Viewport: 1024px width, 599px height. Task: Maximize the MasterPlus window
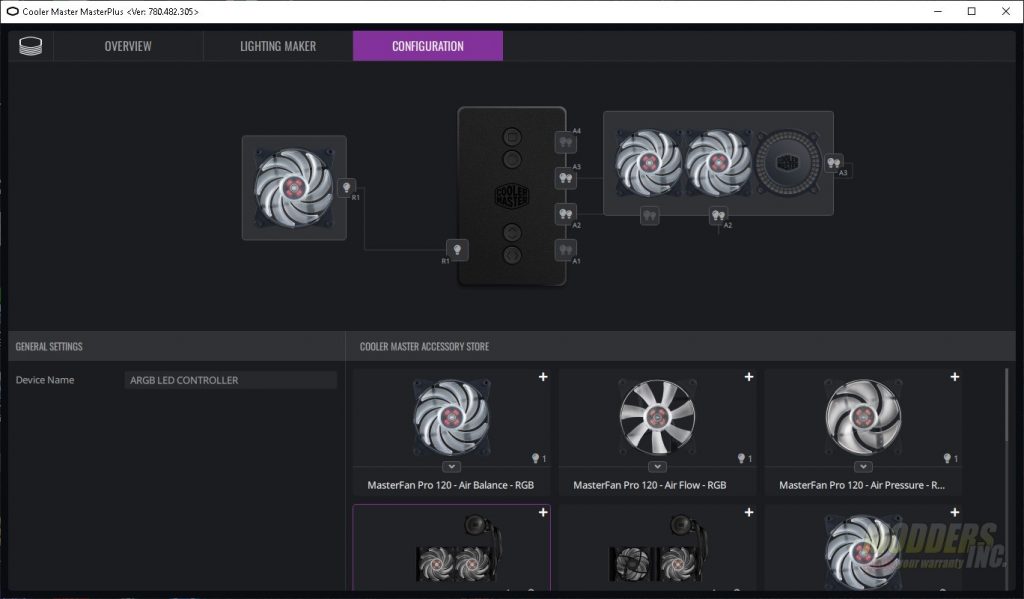[x=972, y=11]
